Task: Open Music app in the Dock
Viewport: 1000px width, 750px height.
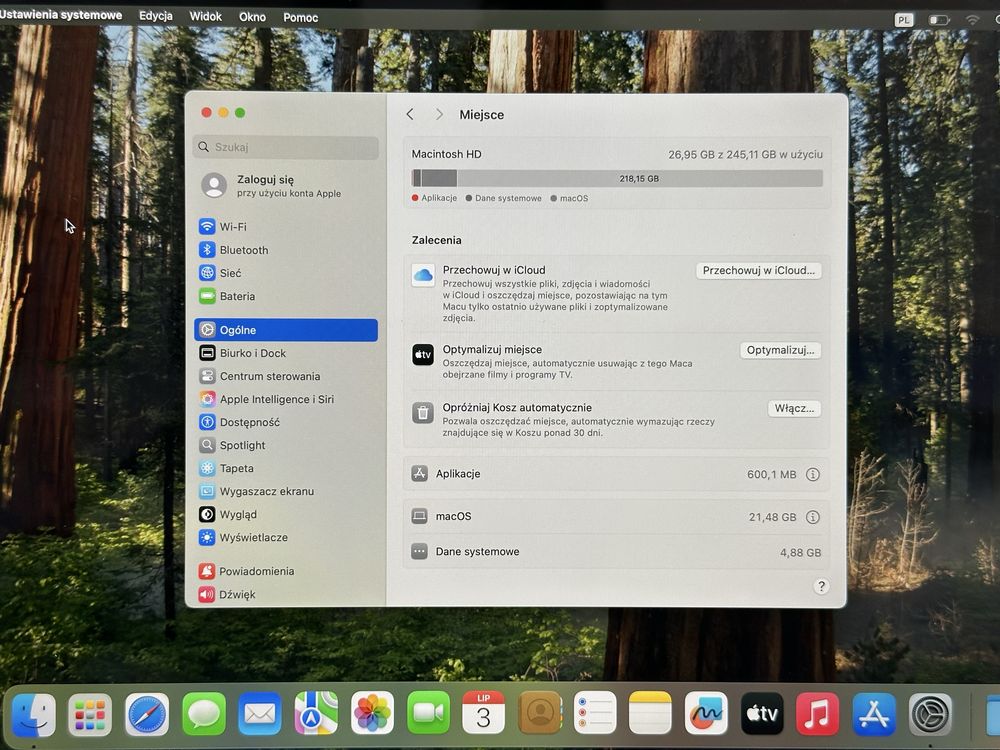Action: click(818, 714)
